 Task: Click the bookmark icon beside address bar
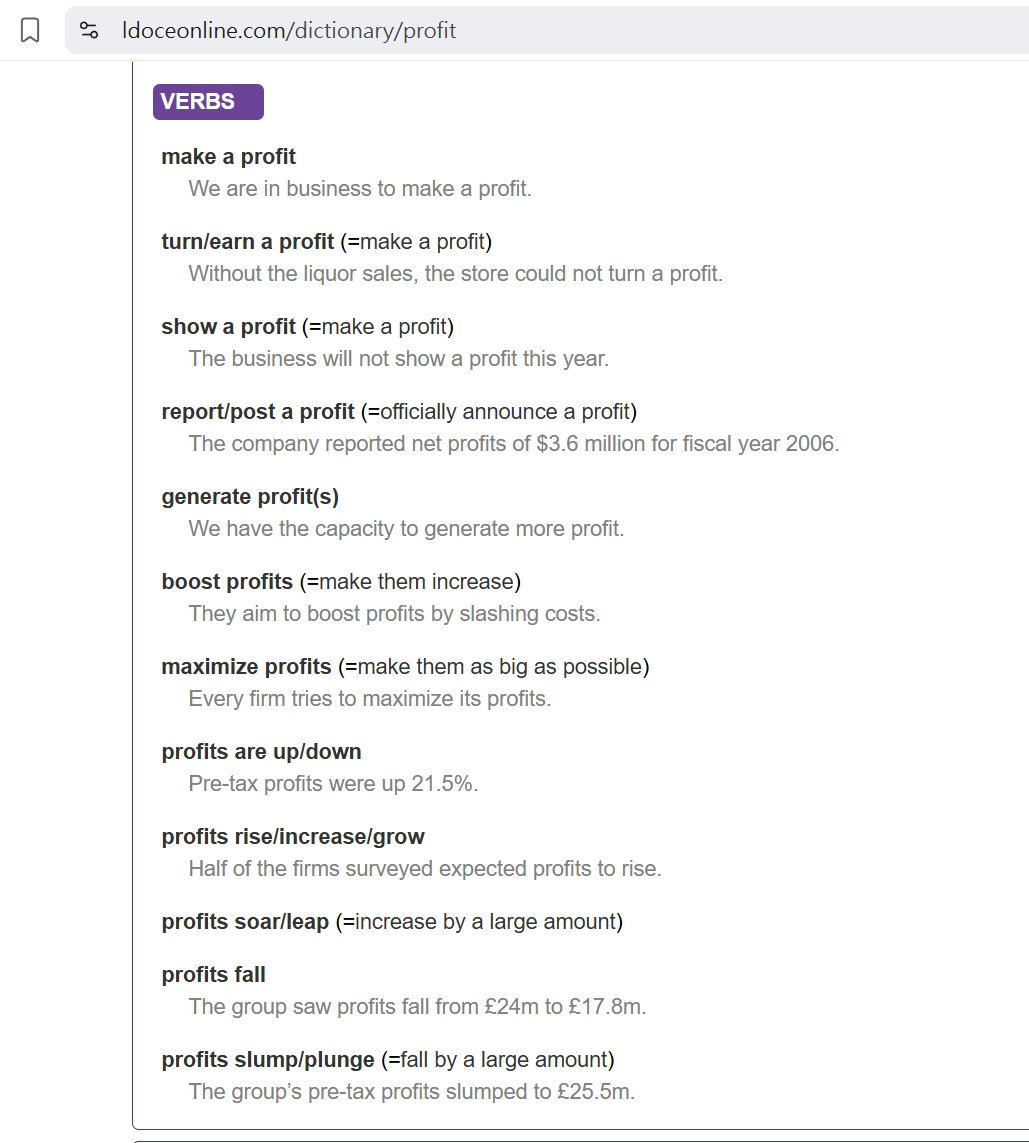tap(30, 30)
